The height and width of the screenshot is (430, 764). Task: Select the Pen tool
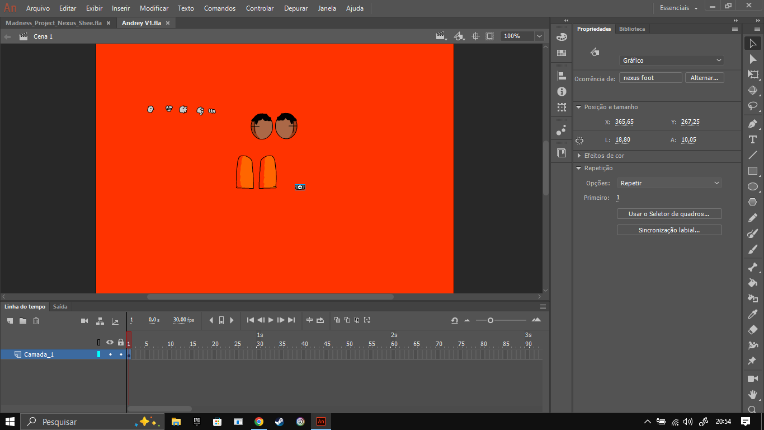click(x=753, y=124)
